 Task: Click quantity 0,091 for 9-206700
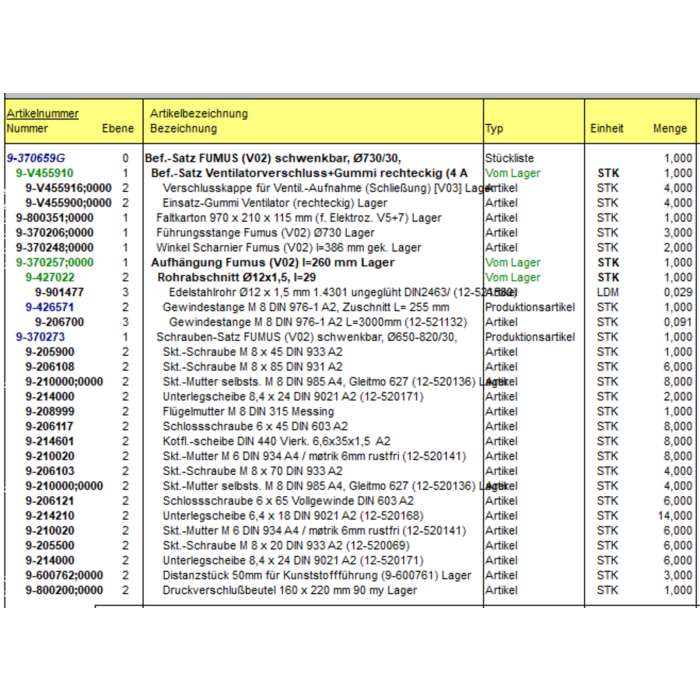point(678,322)
